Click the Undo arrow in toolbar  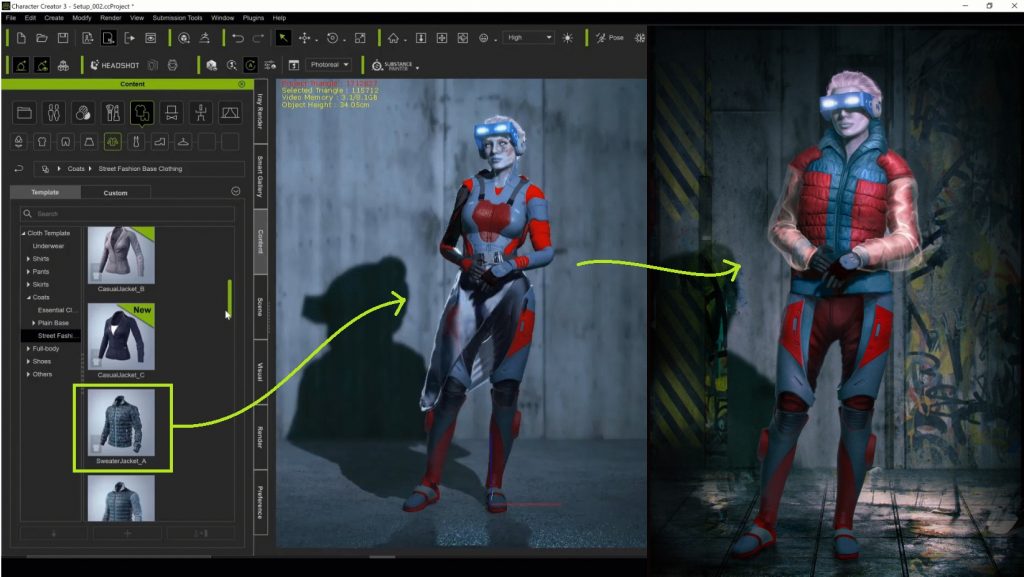[237, 38]
